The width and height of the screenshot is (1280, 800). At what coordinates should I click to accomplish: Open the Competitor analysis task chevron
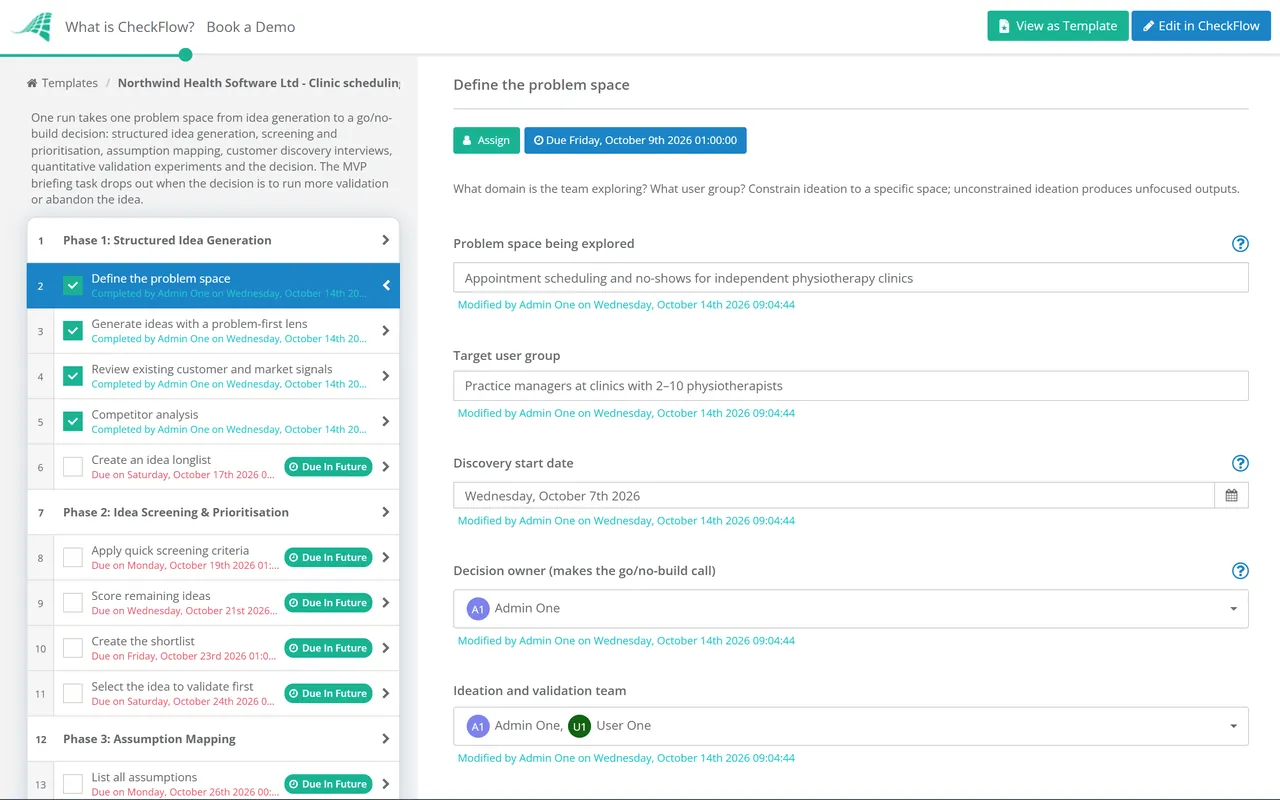point(386,422)
